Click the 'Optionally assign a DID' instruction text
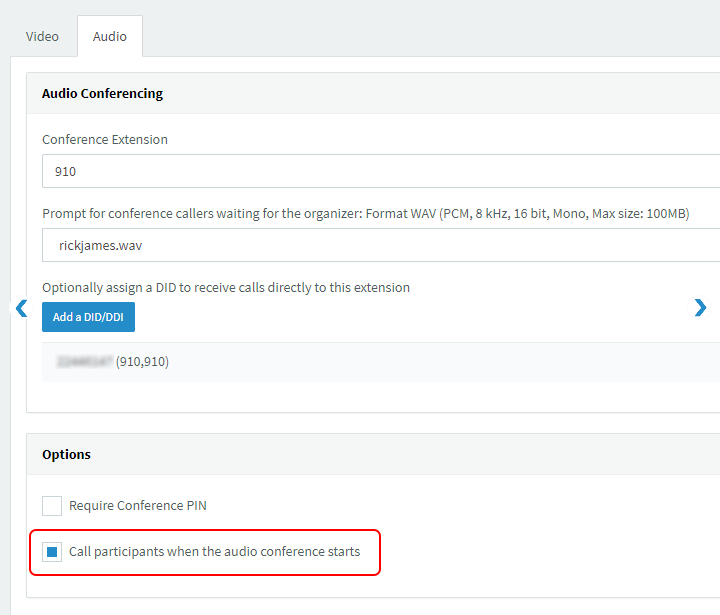720x615 pixels. click(226, 288)
